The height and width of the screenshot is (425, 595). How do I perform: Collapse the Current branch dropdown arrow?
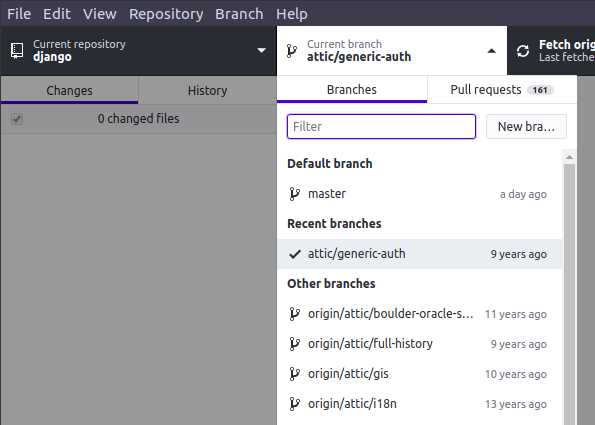click(x=491, y=51)
